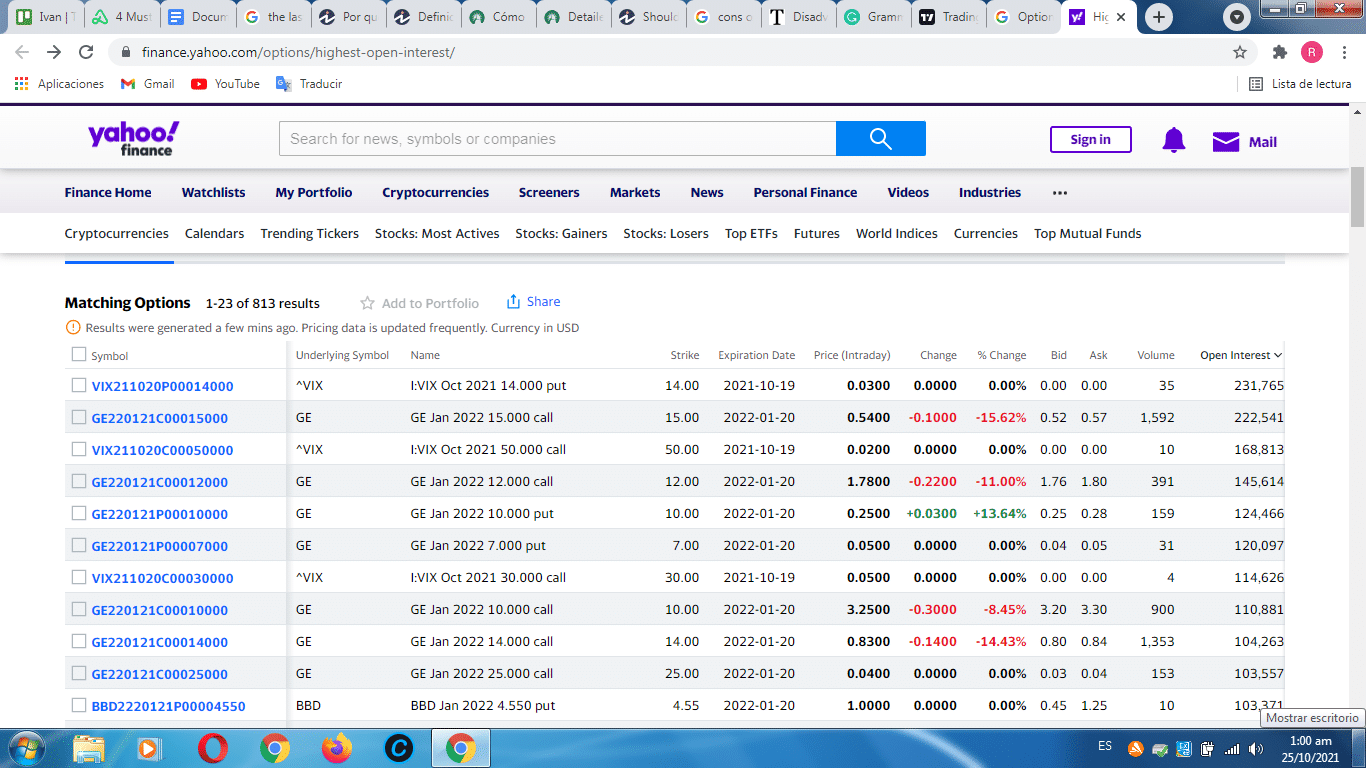
Task: Switch to the Grammarly browser tab
Action: click(x=873, y=17)
